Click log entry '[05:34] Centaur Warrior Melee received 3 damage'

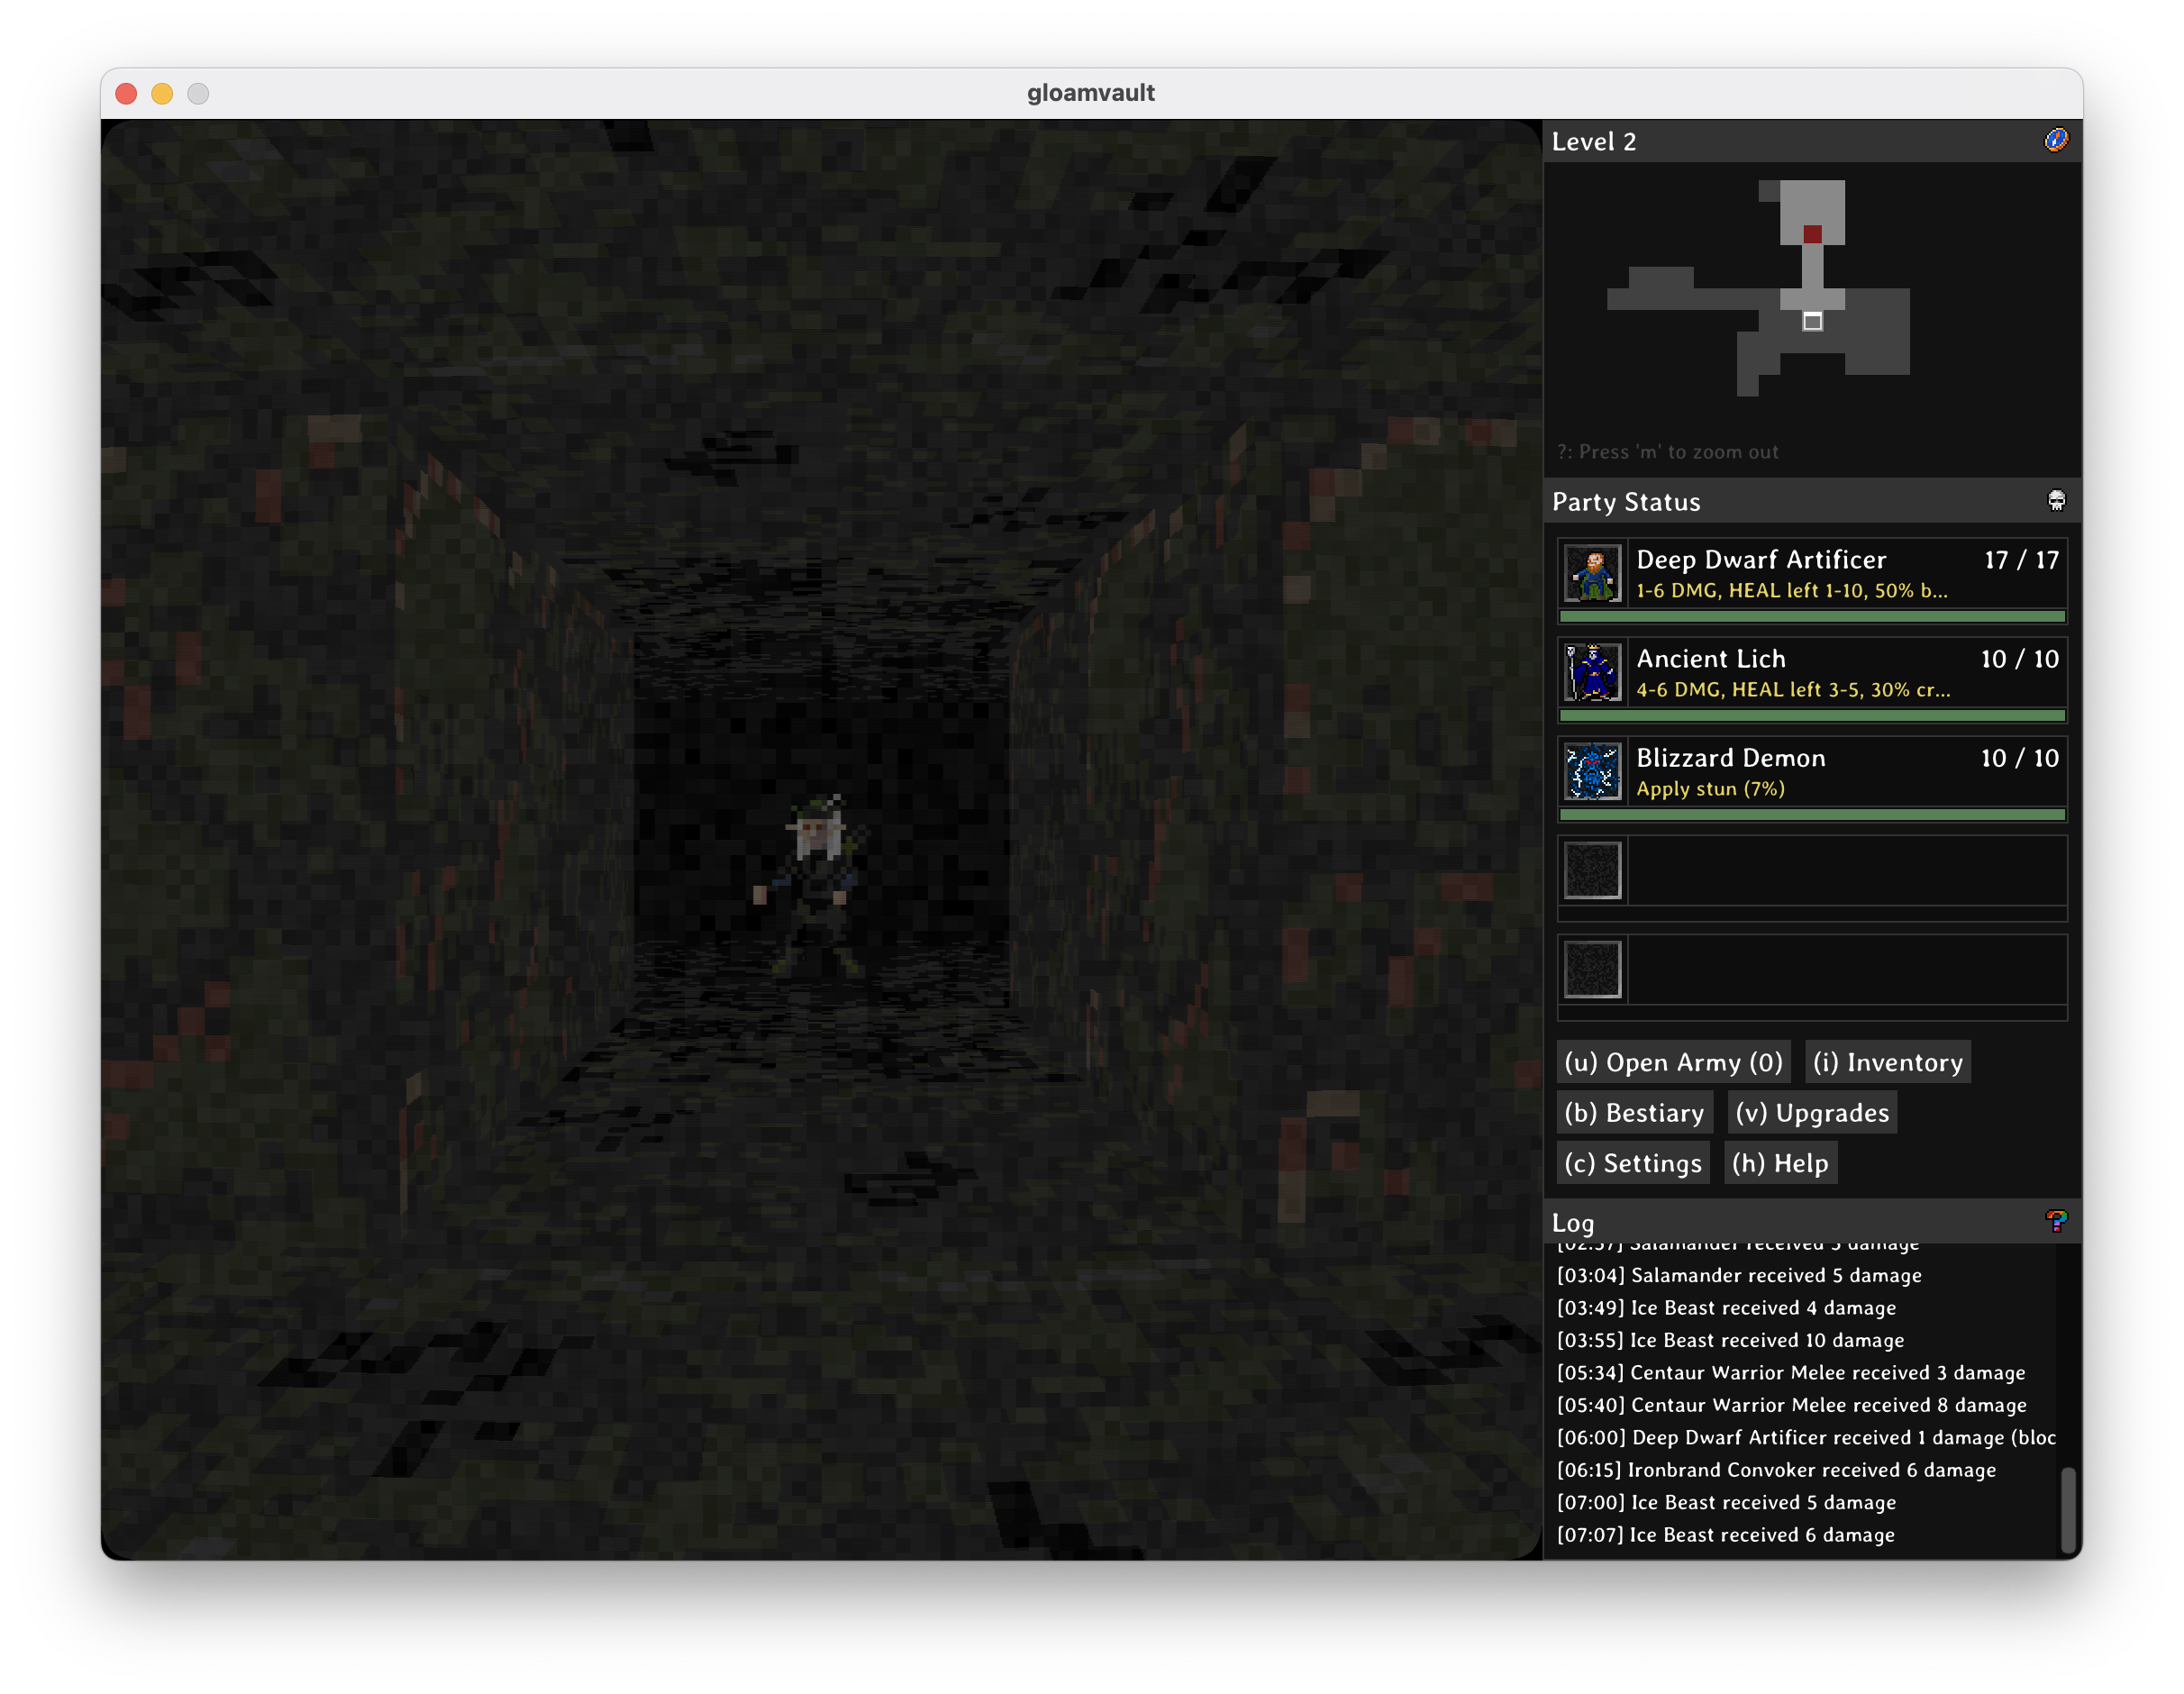[x=1791, y=1373]
